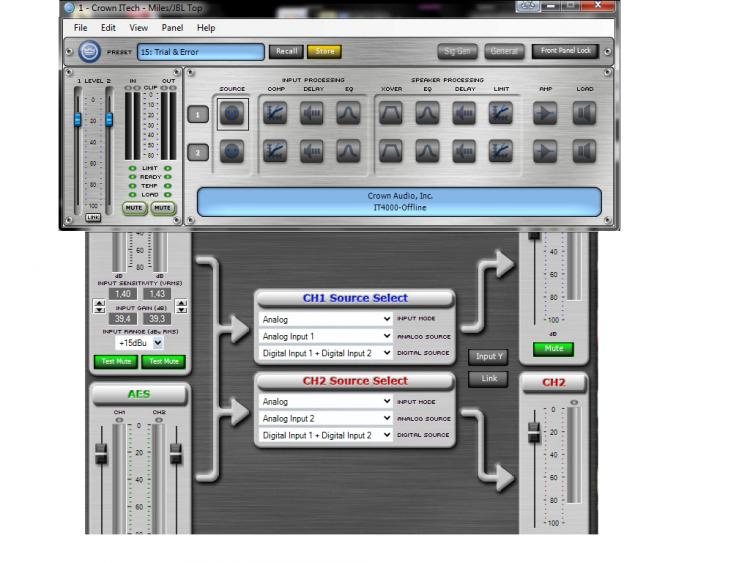Toggle Front Panel Lock

[565, 51]
